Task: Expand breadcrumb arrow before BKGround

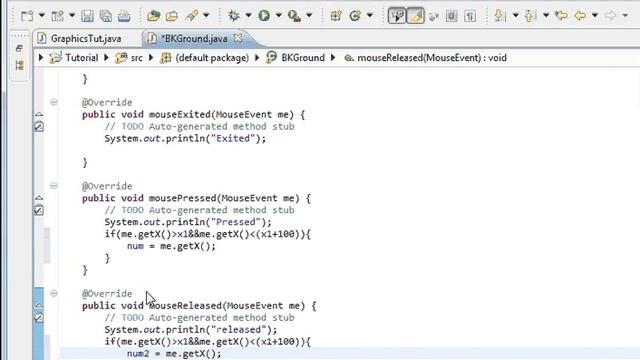Action: (x=257, y=58)
